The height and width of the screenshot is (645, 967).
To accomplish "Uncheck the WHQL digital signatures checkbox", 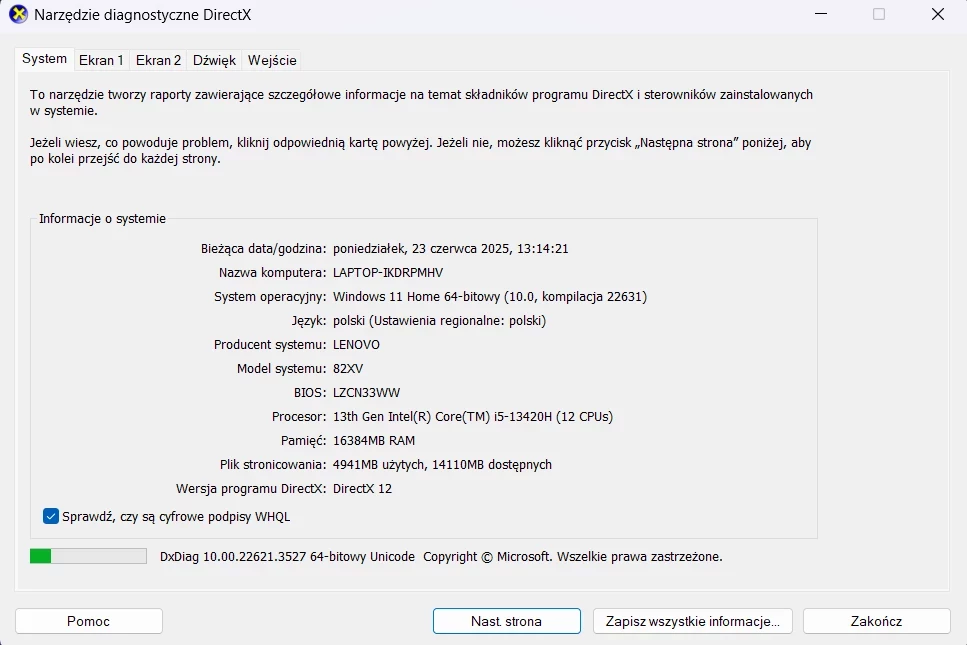I will click(x=52, y=516).
